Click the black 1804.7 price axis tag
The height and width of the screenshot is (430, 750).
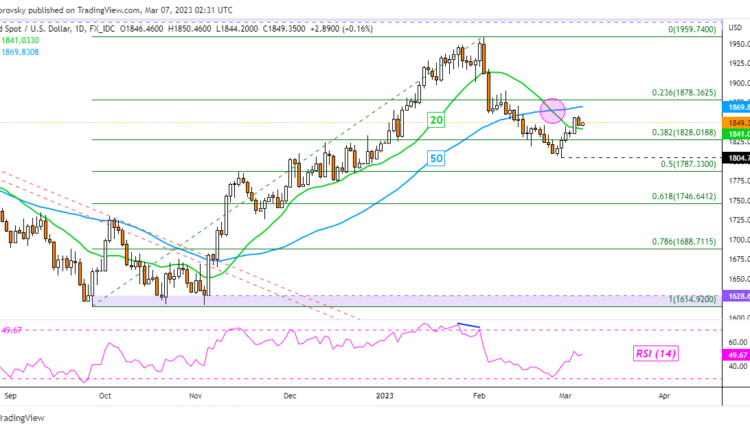[x=733, y=157]
